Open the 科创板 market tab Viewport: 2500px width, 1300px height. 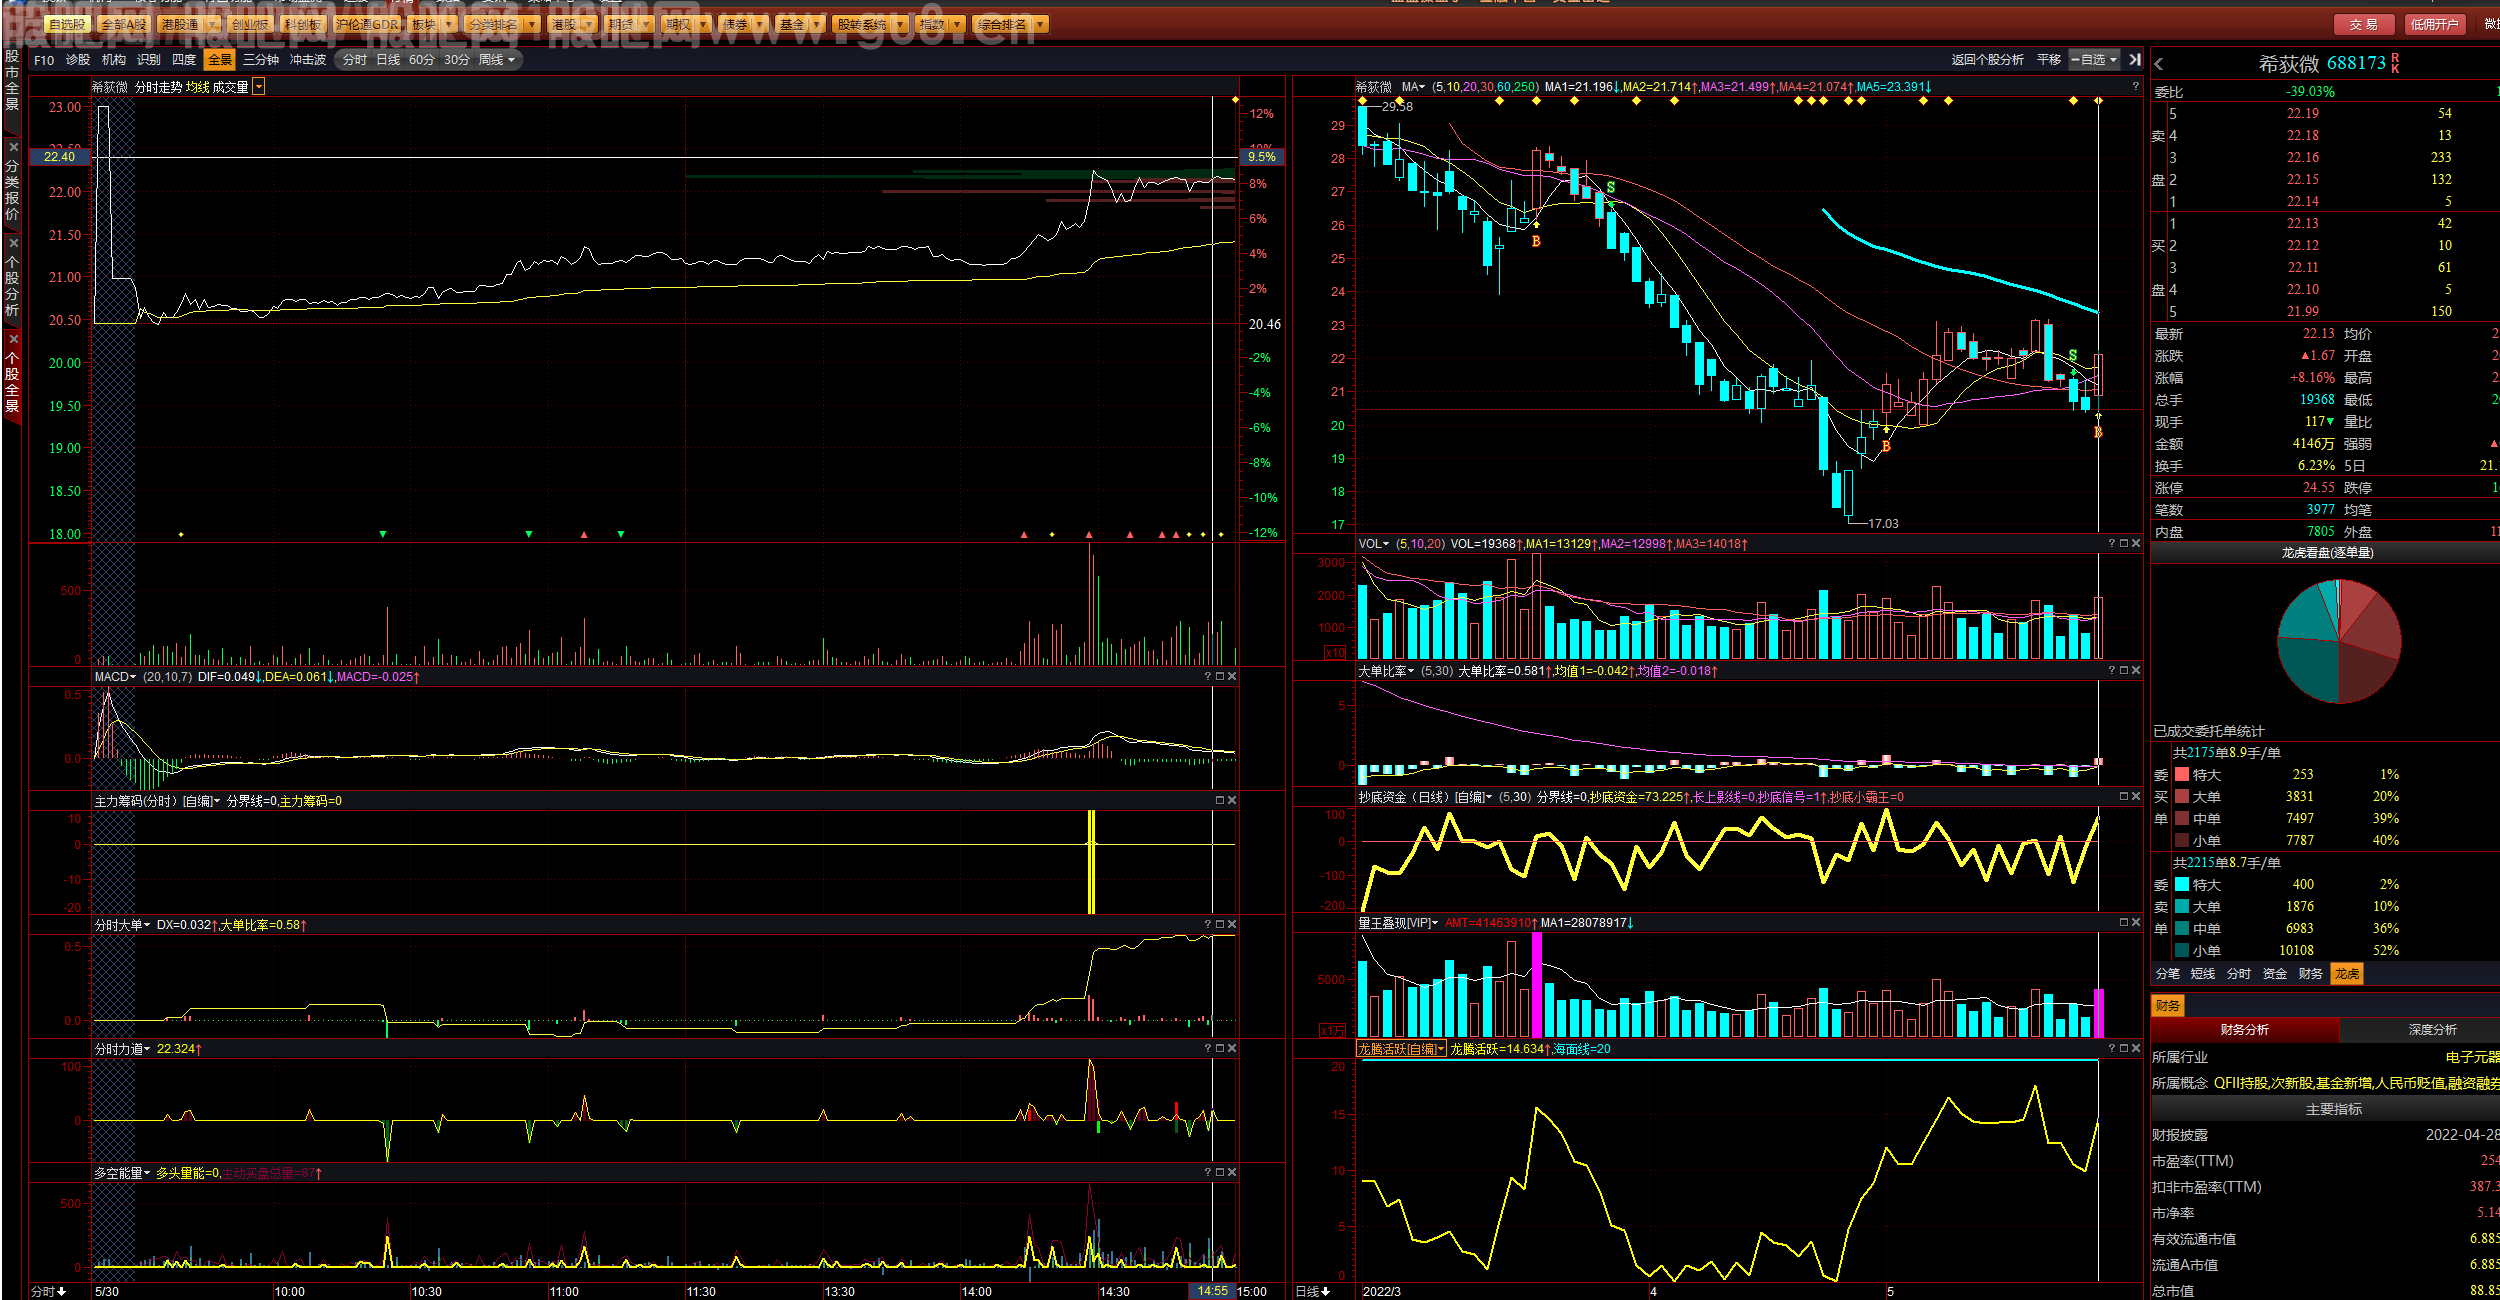[302, 25]
